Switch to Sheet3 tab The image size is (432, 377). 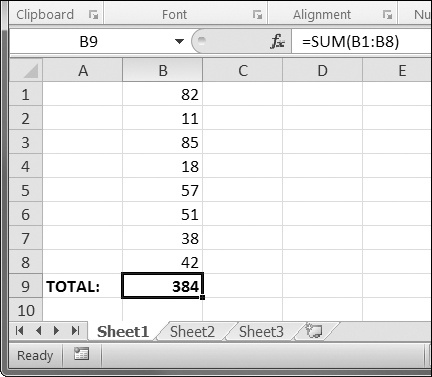coord(261,332)
